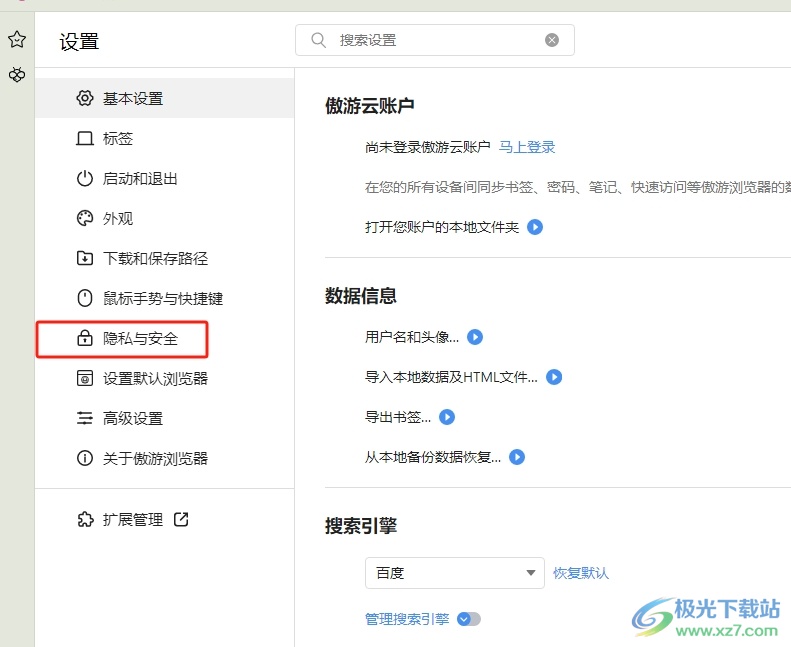The height and width of the screenshot is (647, 791).
Task: Open 外观 appearance settings
Action: pos(164,218)
